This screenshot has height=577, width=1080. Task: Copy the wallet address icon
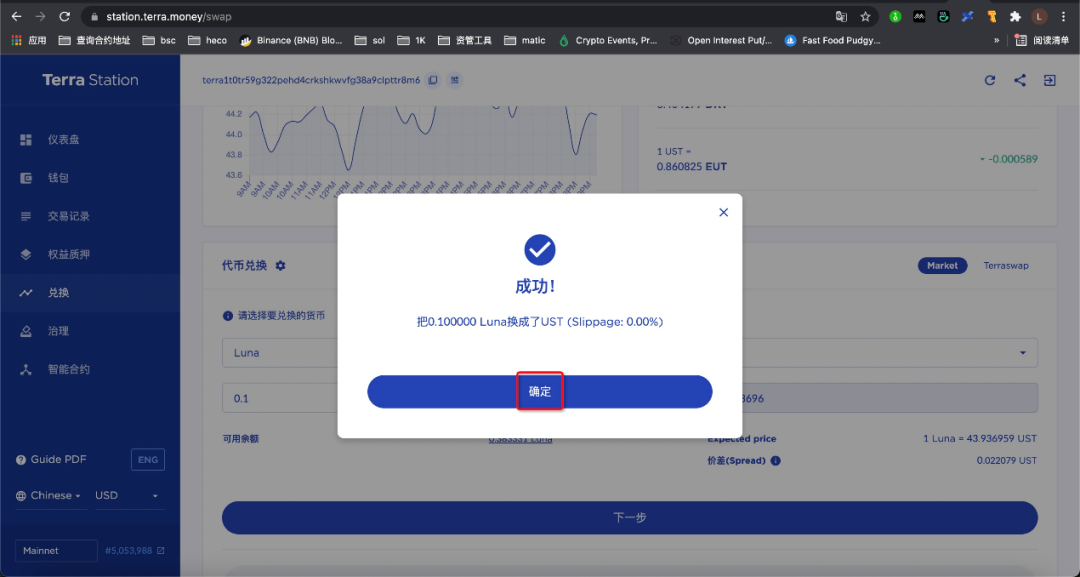[x=433, y=80]
